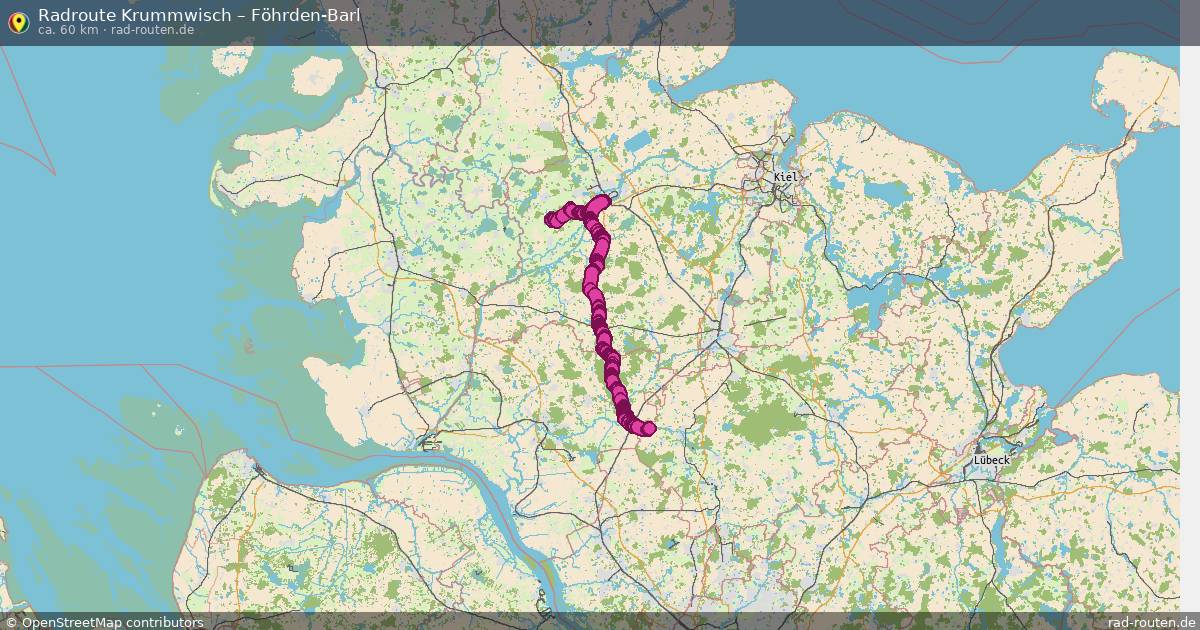Viewport: 1200px width, 630px height.
Task: Click the Radroute Krummwisch – Föhrden-Barl title
Action: (200, 15)
